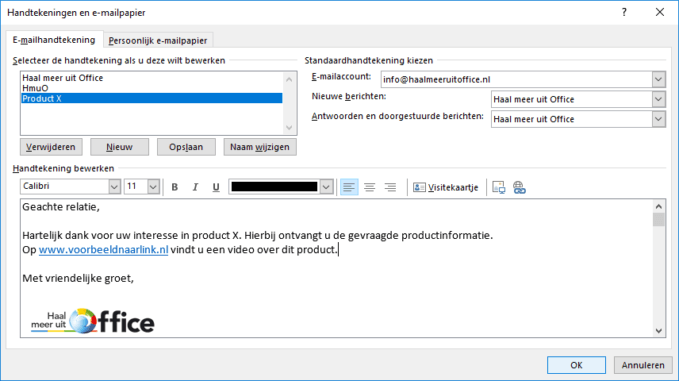Close the Handtekeningen dialog window
Image resolution: width=679 pixels, height=381 pixels.
pyautogui.click(x=660, y=12)
